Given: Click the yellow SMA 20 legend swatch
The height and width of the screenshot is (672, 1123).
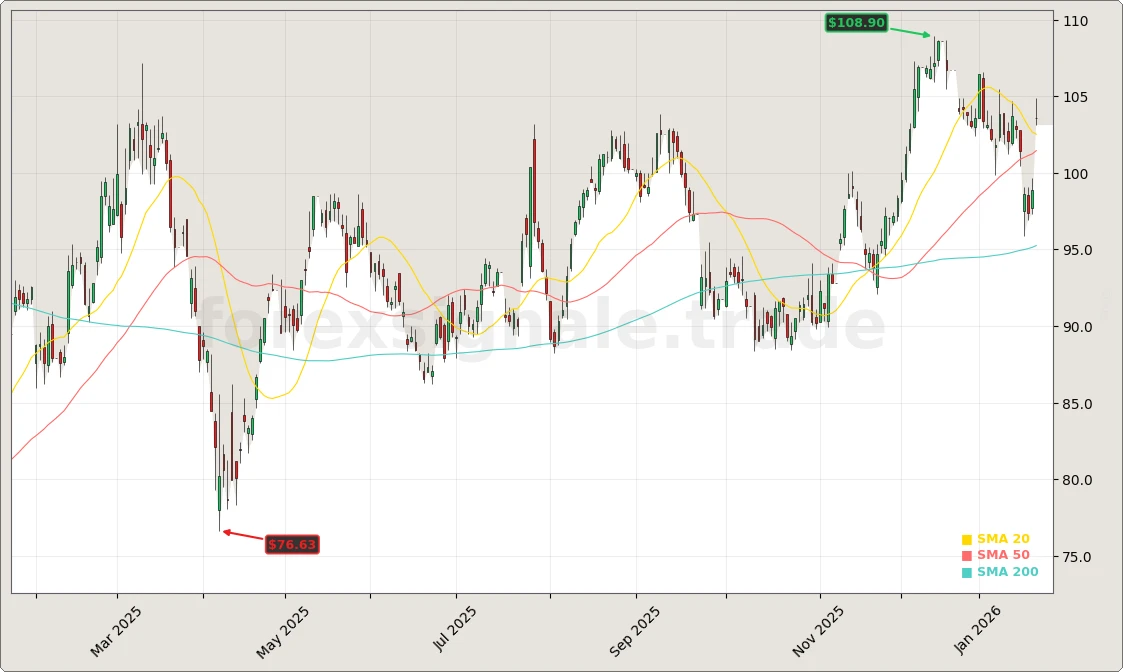Looking at the screenshot, I should 967,540.
